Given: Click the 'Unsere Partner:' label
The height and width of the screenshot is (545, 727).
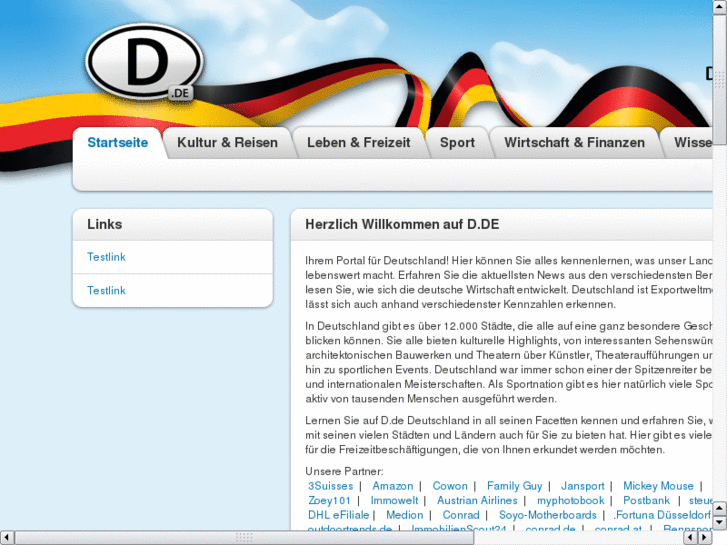Looking at the screenshot, I should [344, 471].
